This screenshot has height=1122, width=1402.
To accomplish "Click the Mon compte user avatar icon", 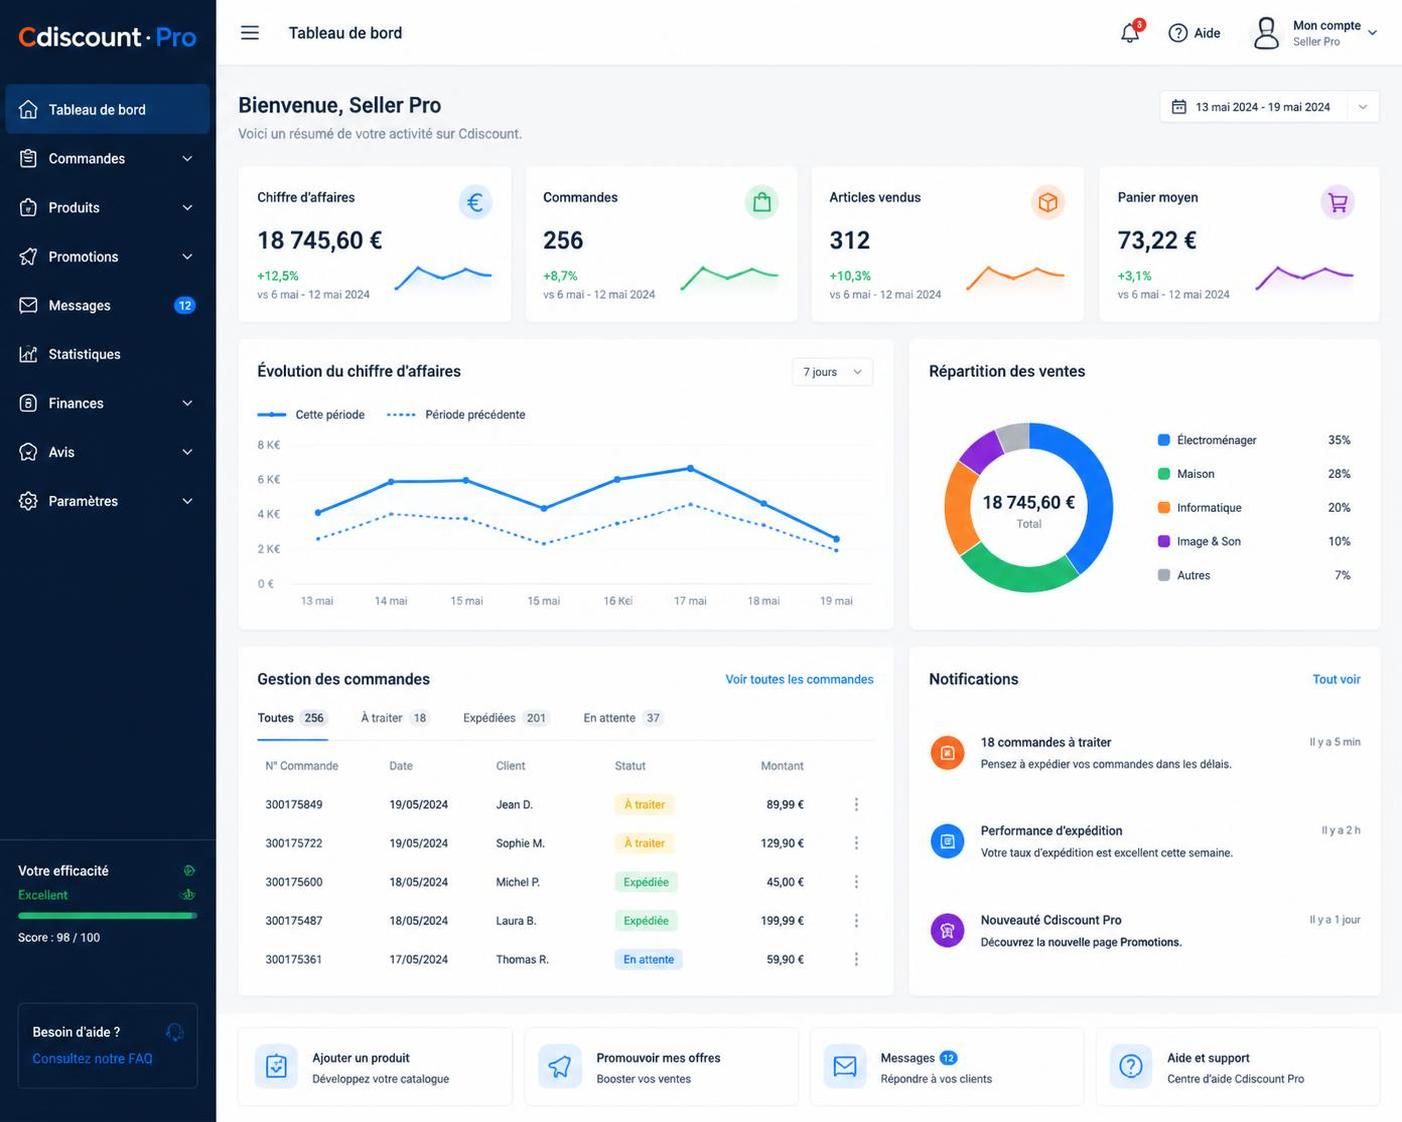I will (1266, 33).
